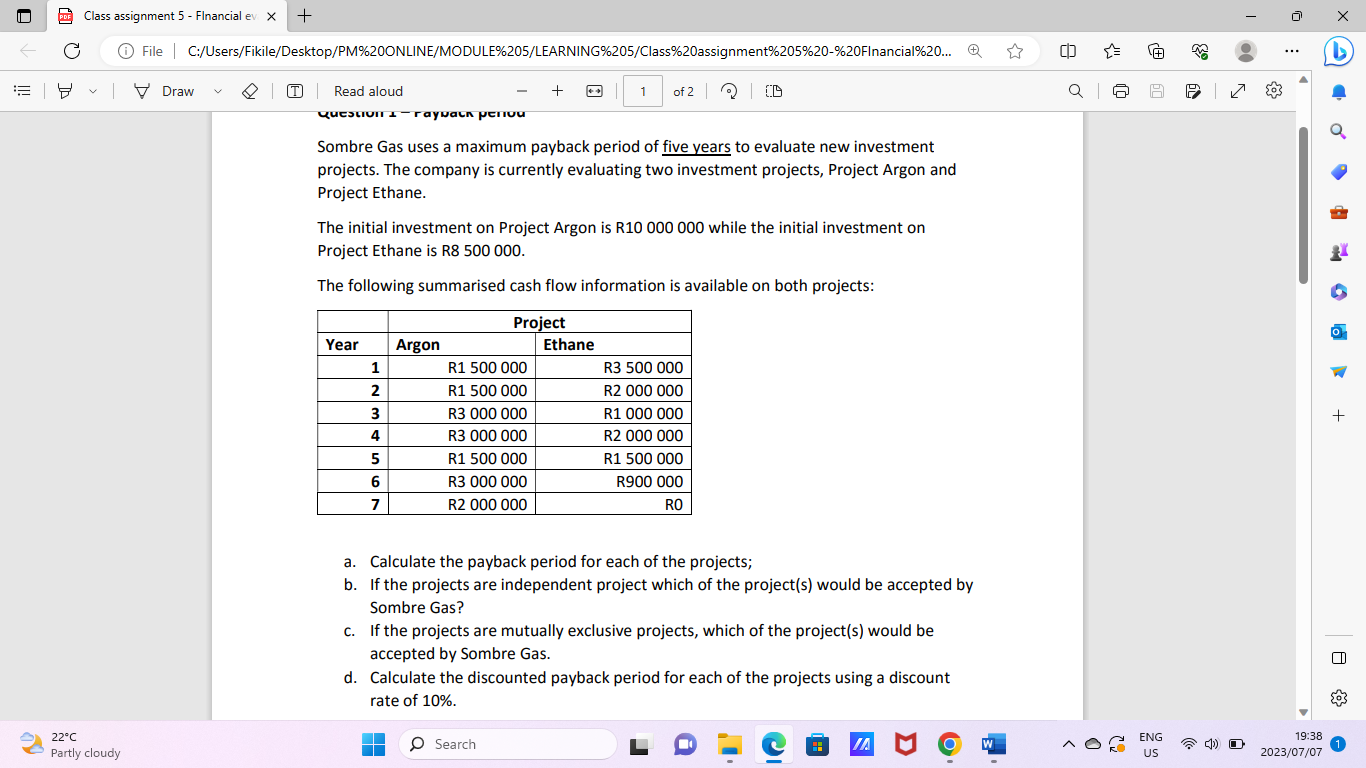Open the tab actions menu
The width and height of the screenshot is (1366, 768).
(x=23, y=16)
